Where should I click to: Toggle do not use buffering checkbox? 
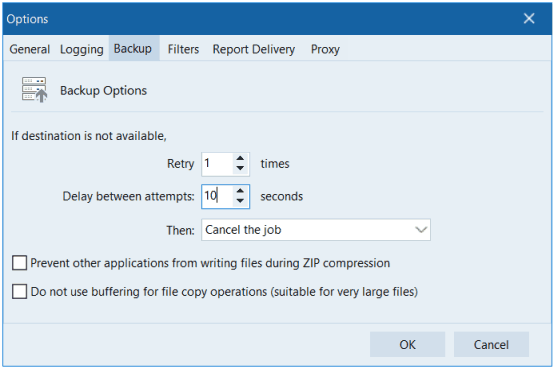click(19, 292)
